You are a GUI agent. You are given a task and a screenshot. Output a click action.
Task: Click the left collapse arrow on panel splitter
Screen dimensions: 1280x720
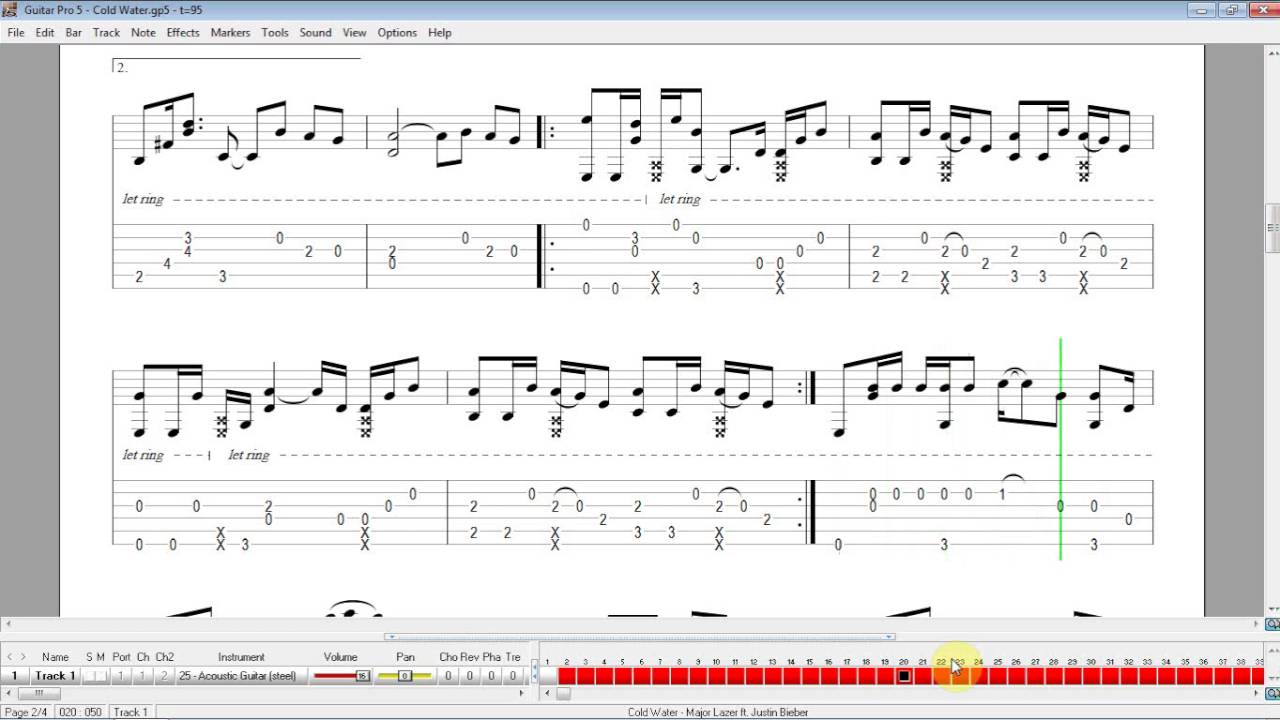pyautogui.click(x=391, y=636)
